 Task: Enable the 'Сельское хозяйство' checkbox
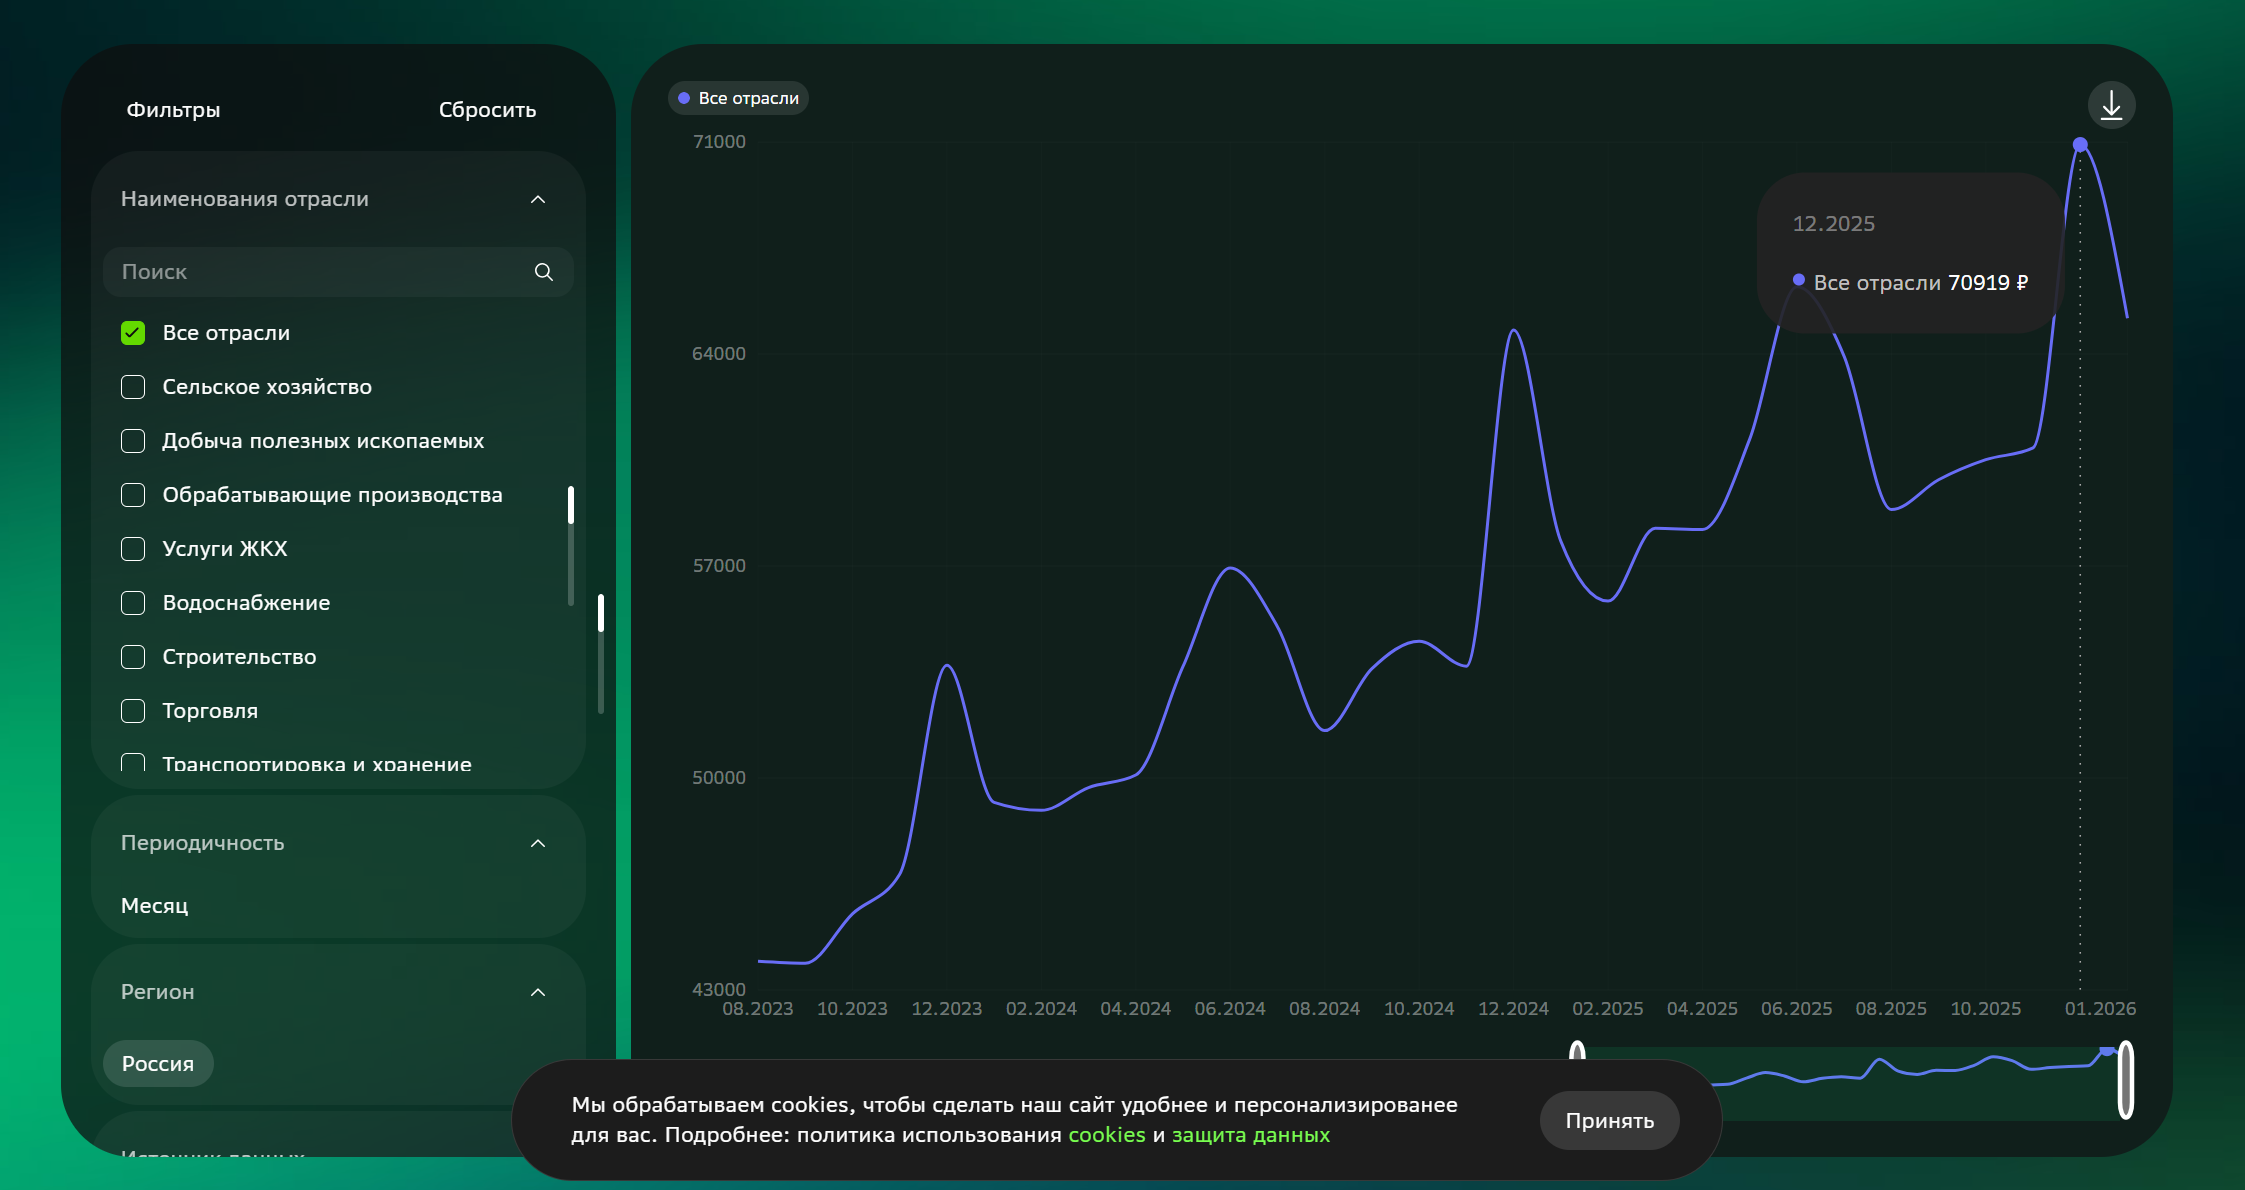[133, 387]
